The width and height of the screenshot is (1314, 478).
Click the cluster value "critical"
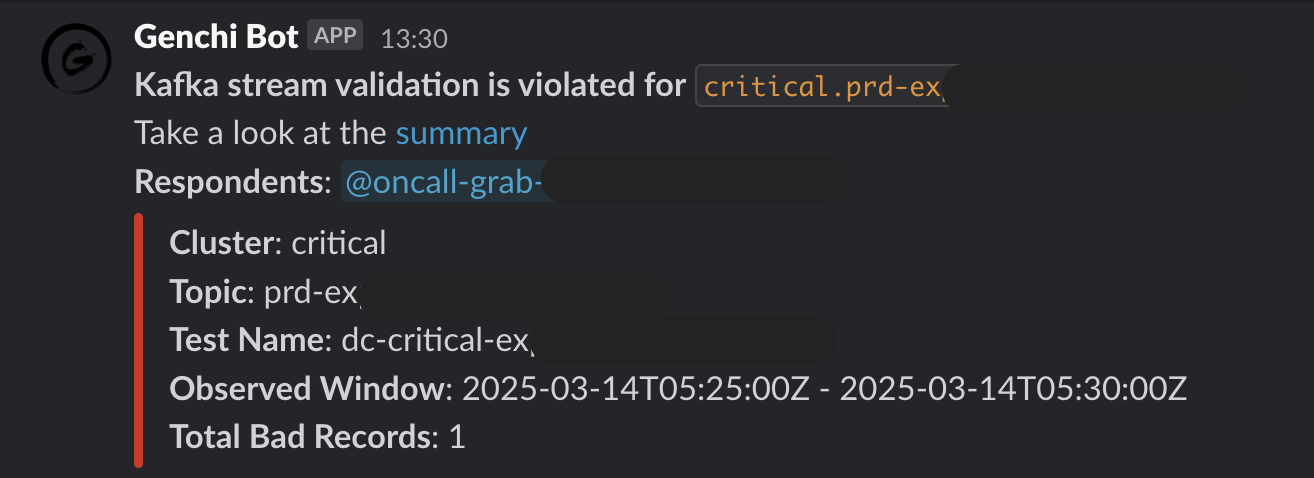(339, 243)
